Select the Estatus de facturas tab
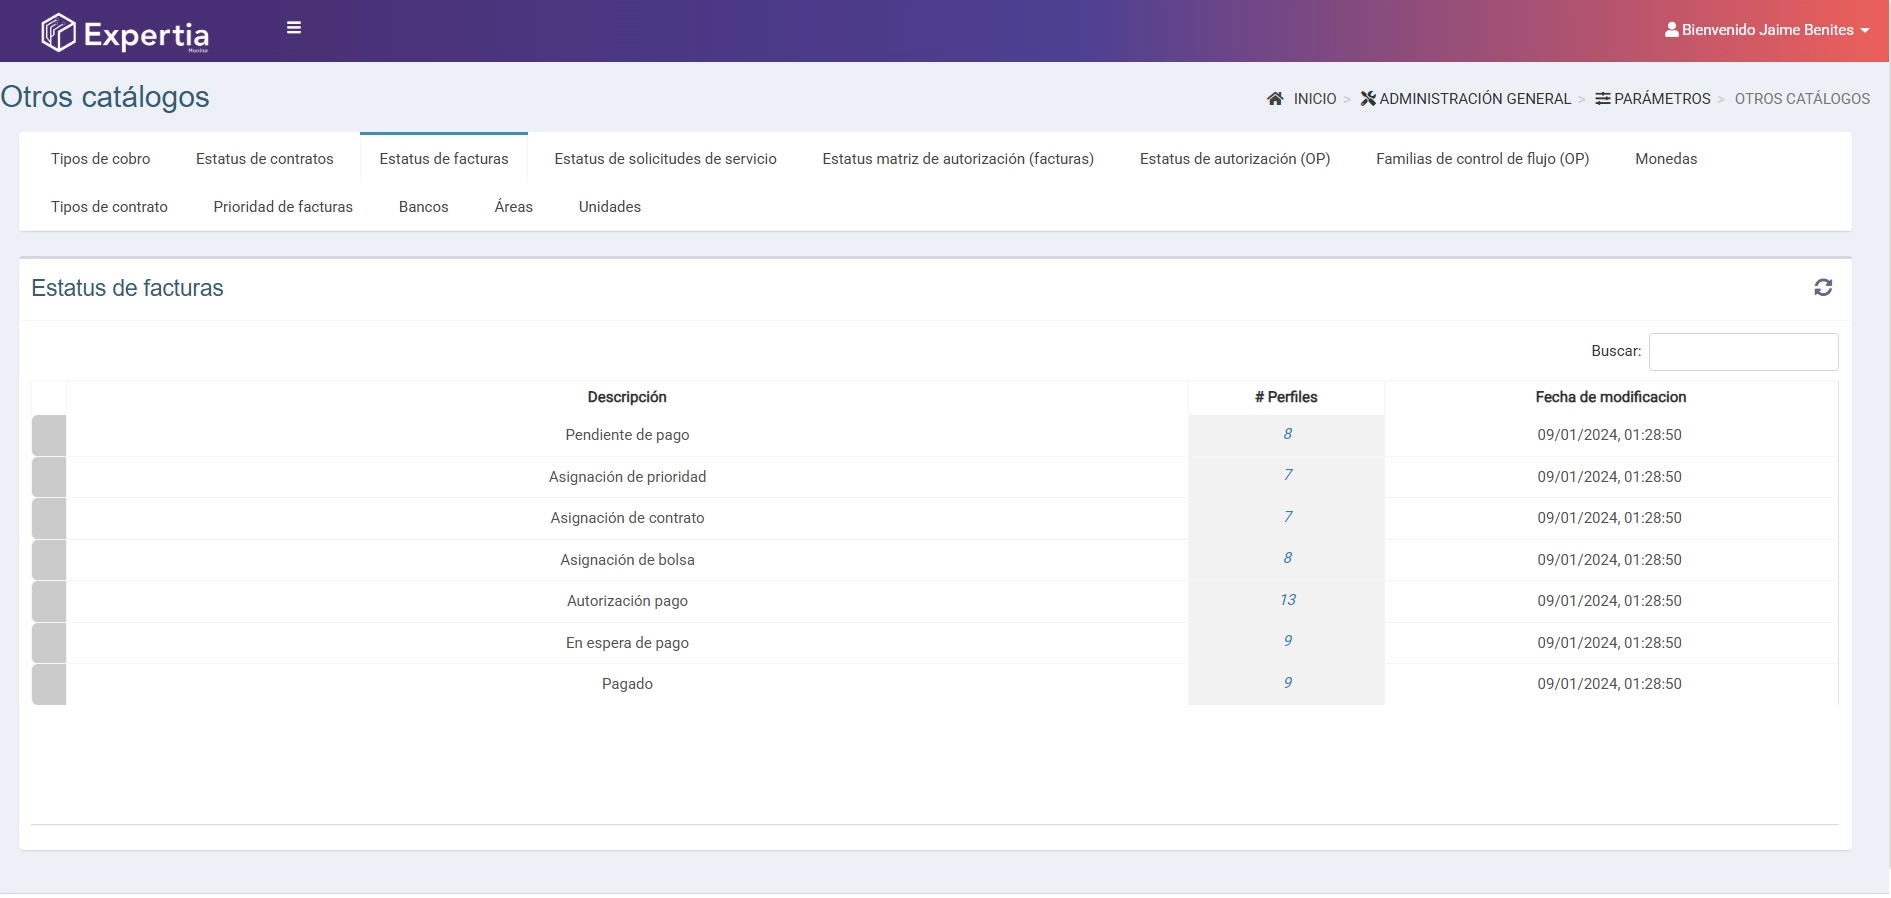 (444, 159)
